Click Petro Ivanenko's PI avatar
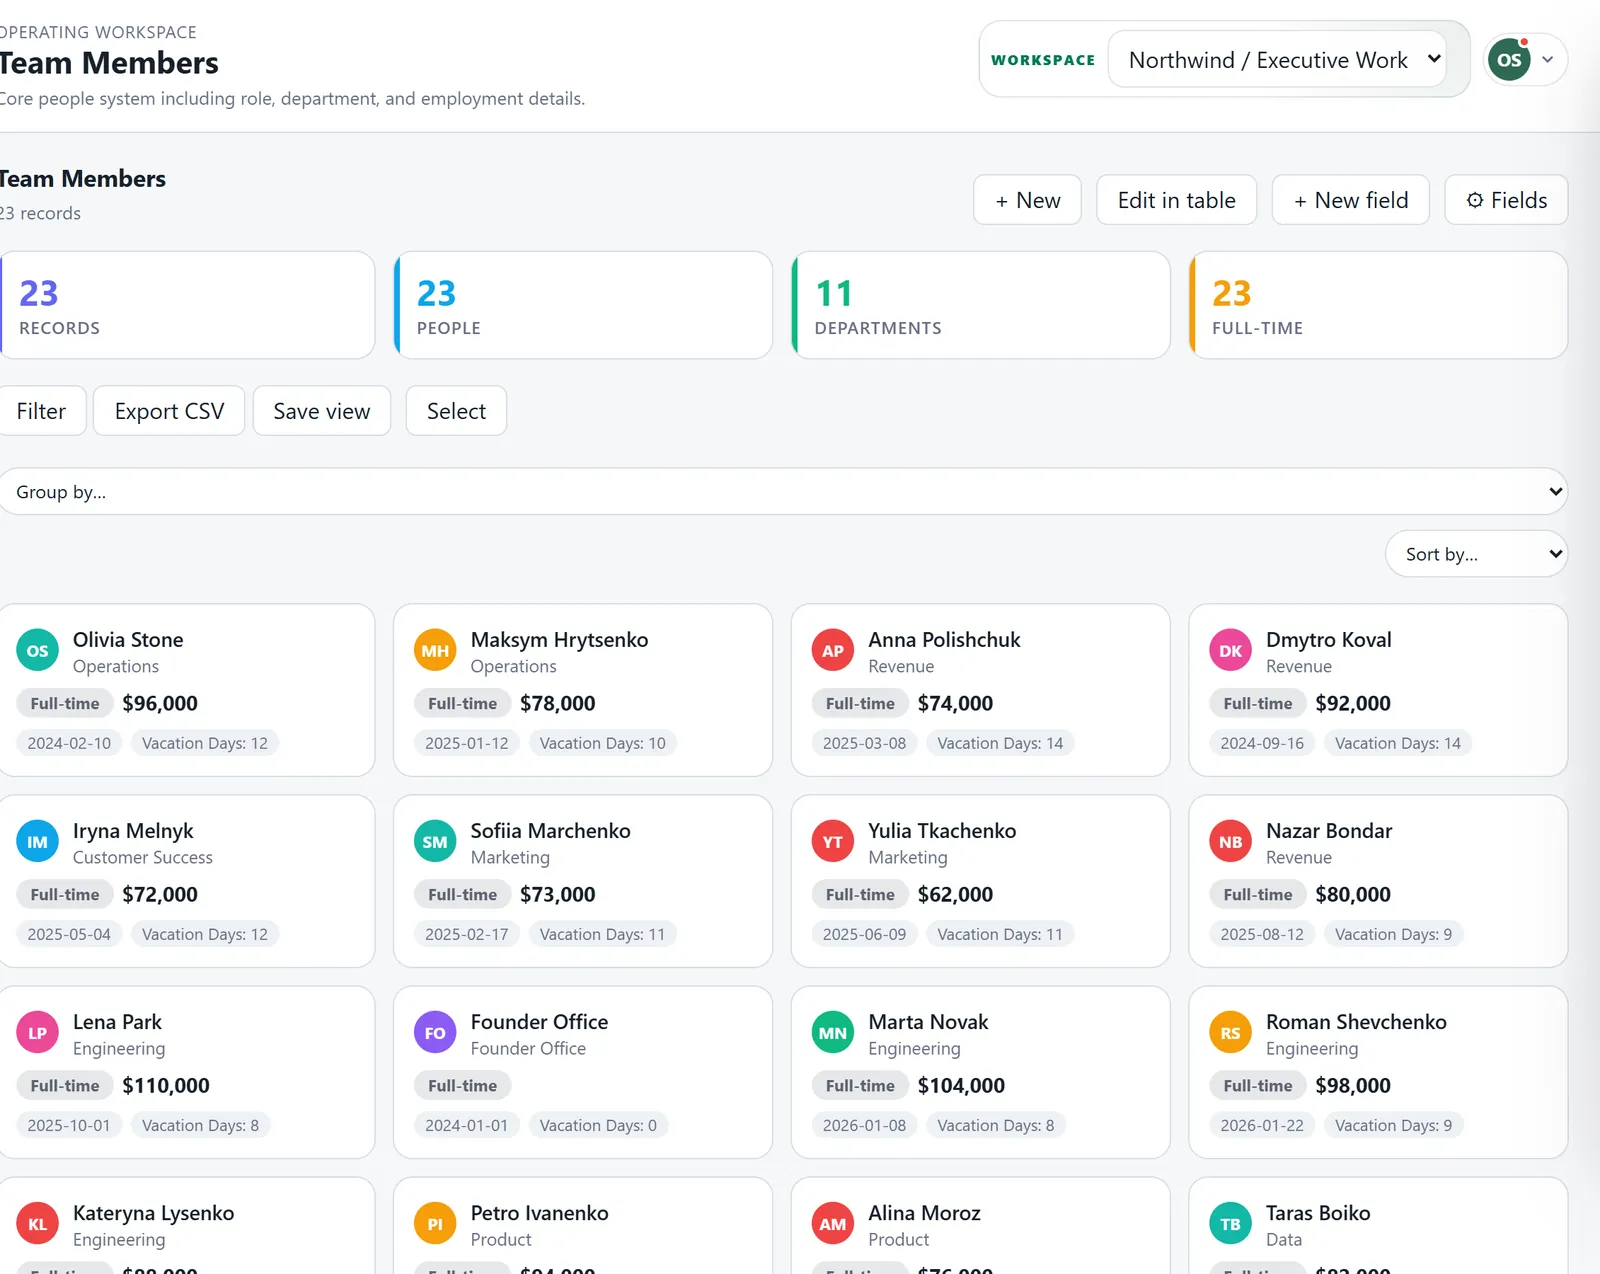The width and height of the screenshot is (1600, 1274). (435, 1224)
